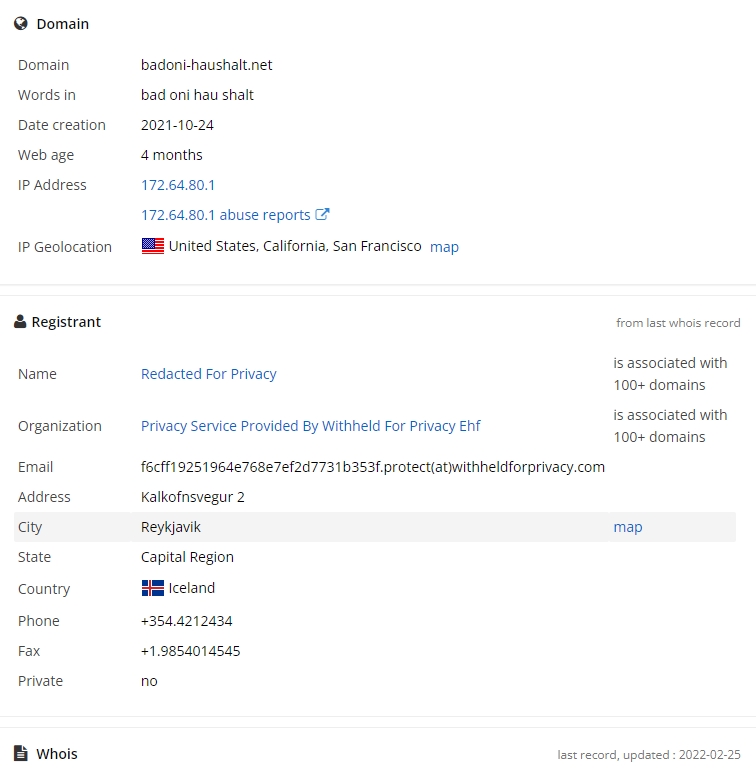Screen dimensions: 756x770
Task: Follow the Redacted For Privacy name link
Action: tap(208, 374)
